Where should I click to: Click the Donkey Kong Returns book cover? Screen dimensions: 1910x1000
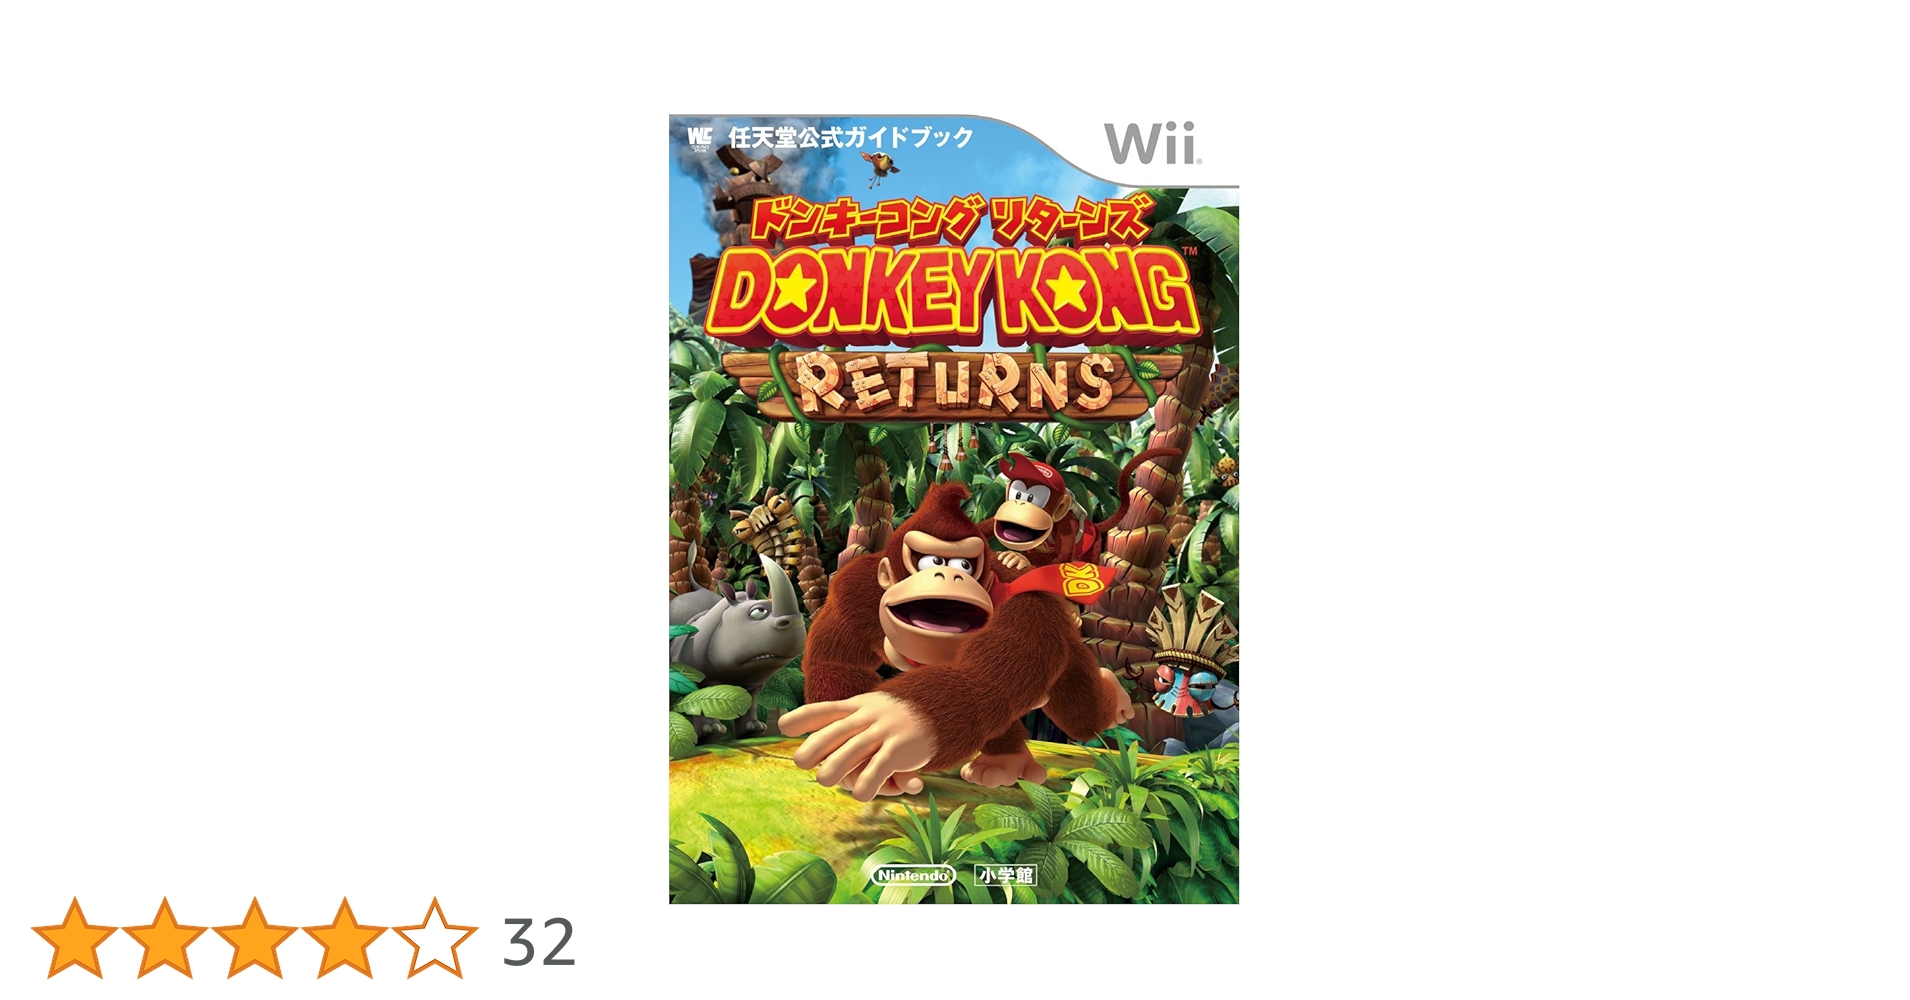[954, 509]
